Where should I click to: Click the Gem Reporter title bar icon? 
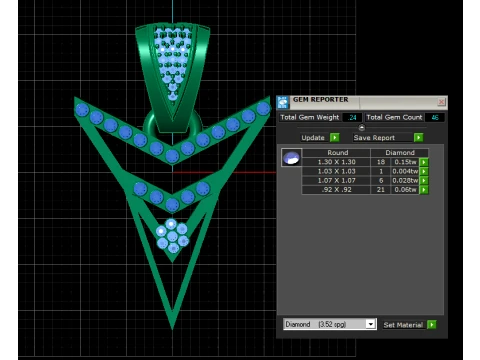click(283, 102)
